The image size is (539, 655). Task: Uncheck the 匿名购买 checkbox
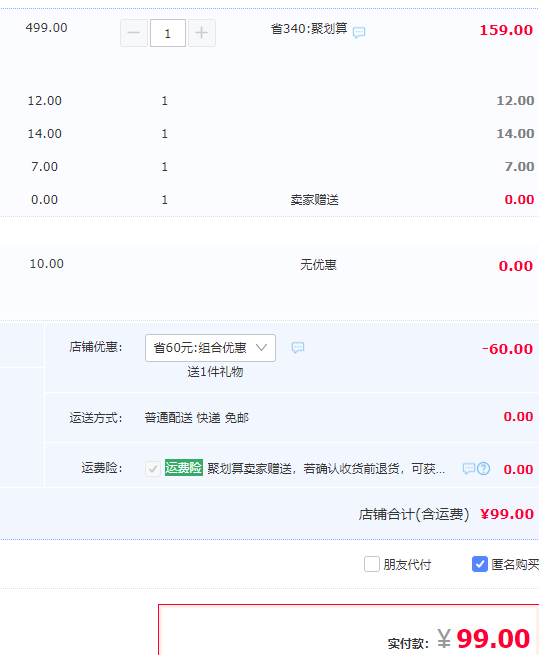[480, 564]
